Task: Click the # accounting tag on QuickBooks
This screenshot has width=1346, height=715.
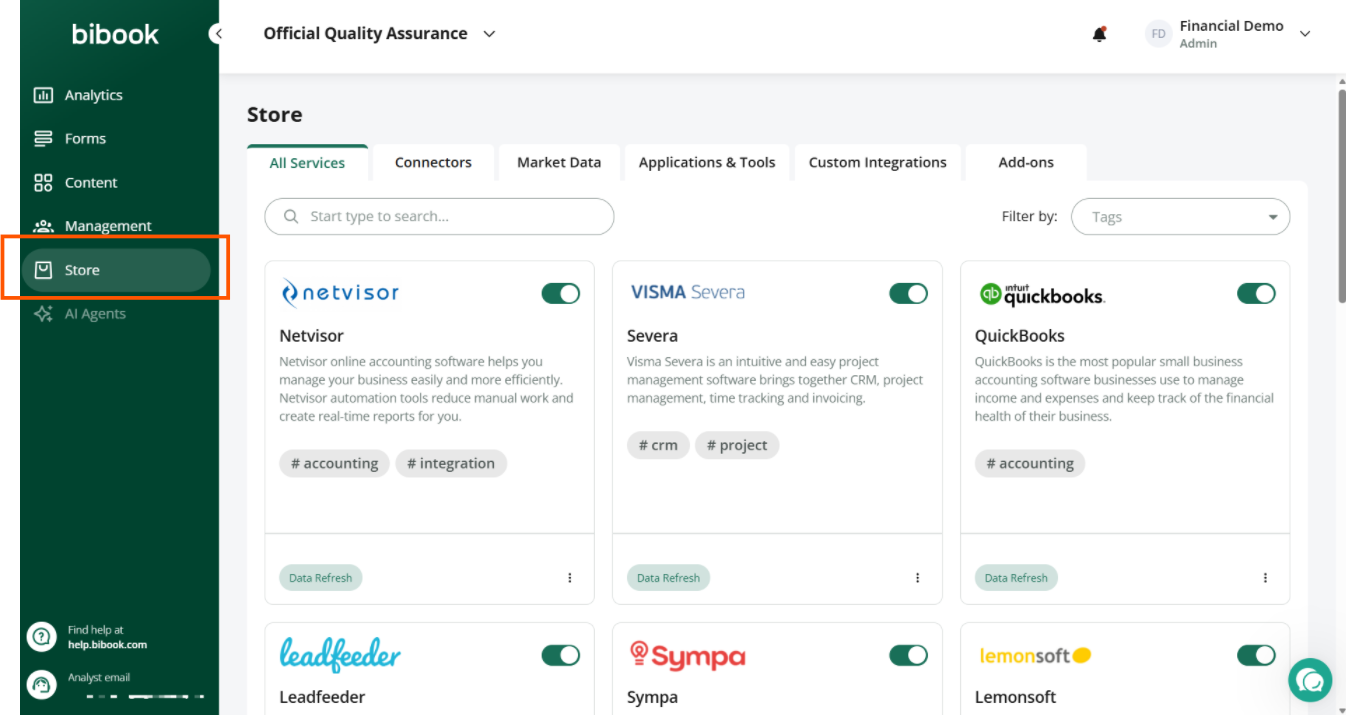Action: [1030, 463]
